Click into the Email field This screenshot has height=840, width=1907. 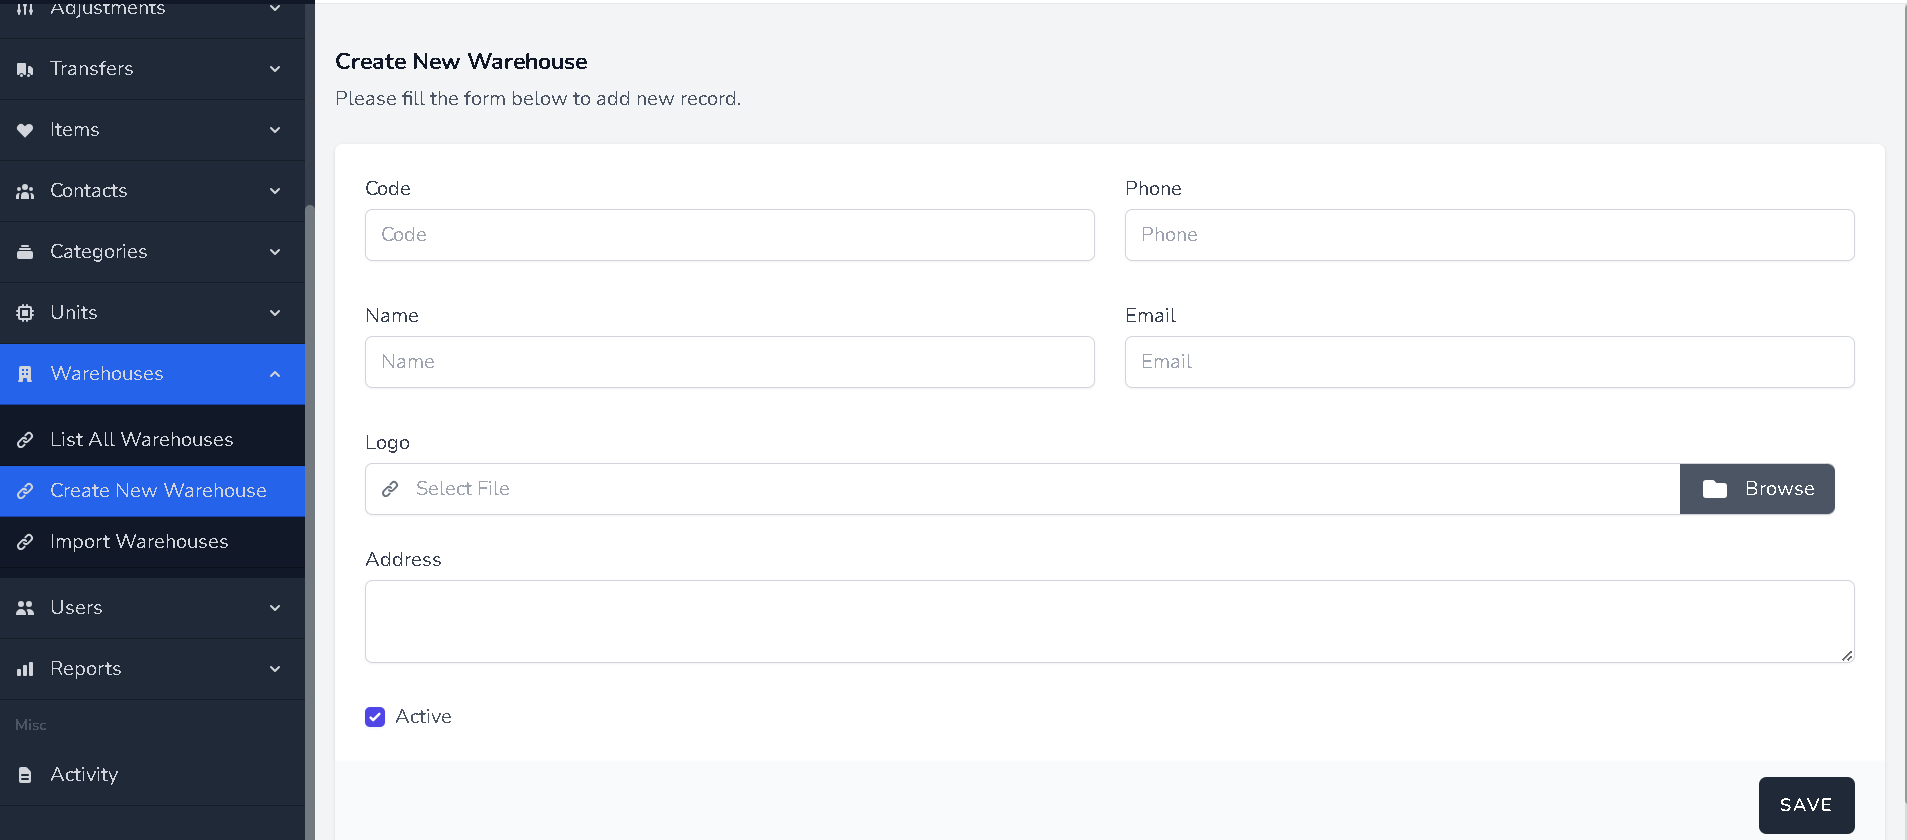pos(1489,362)
